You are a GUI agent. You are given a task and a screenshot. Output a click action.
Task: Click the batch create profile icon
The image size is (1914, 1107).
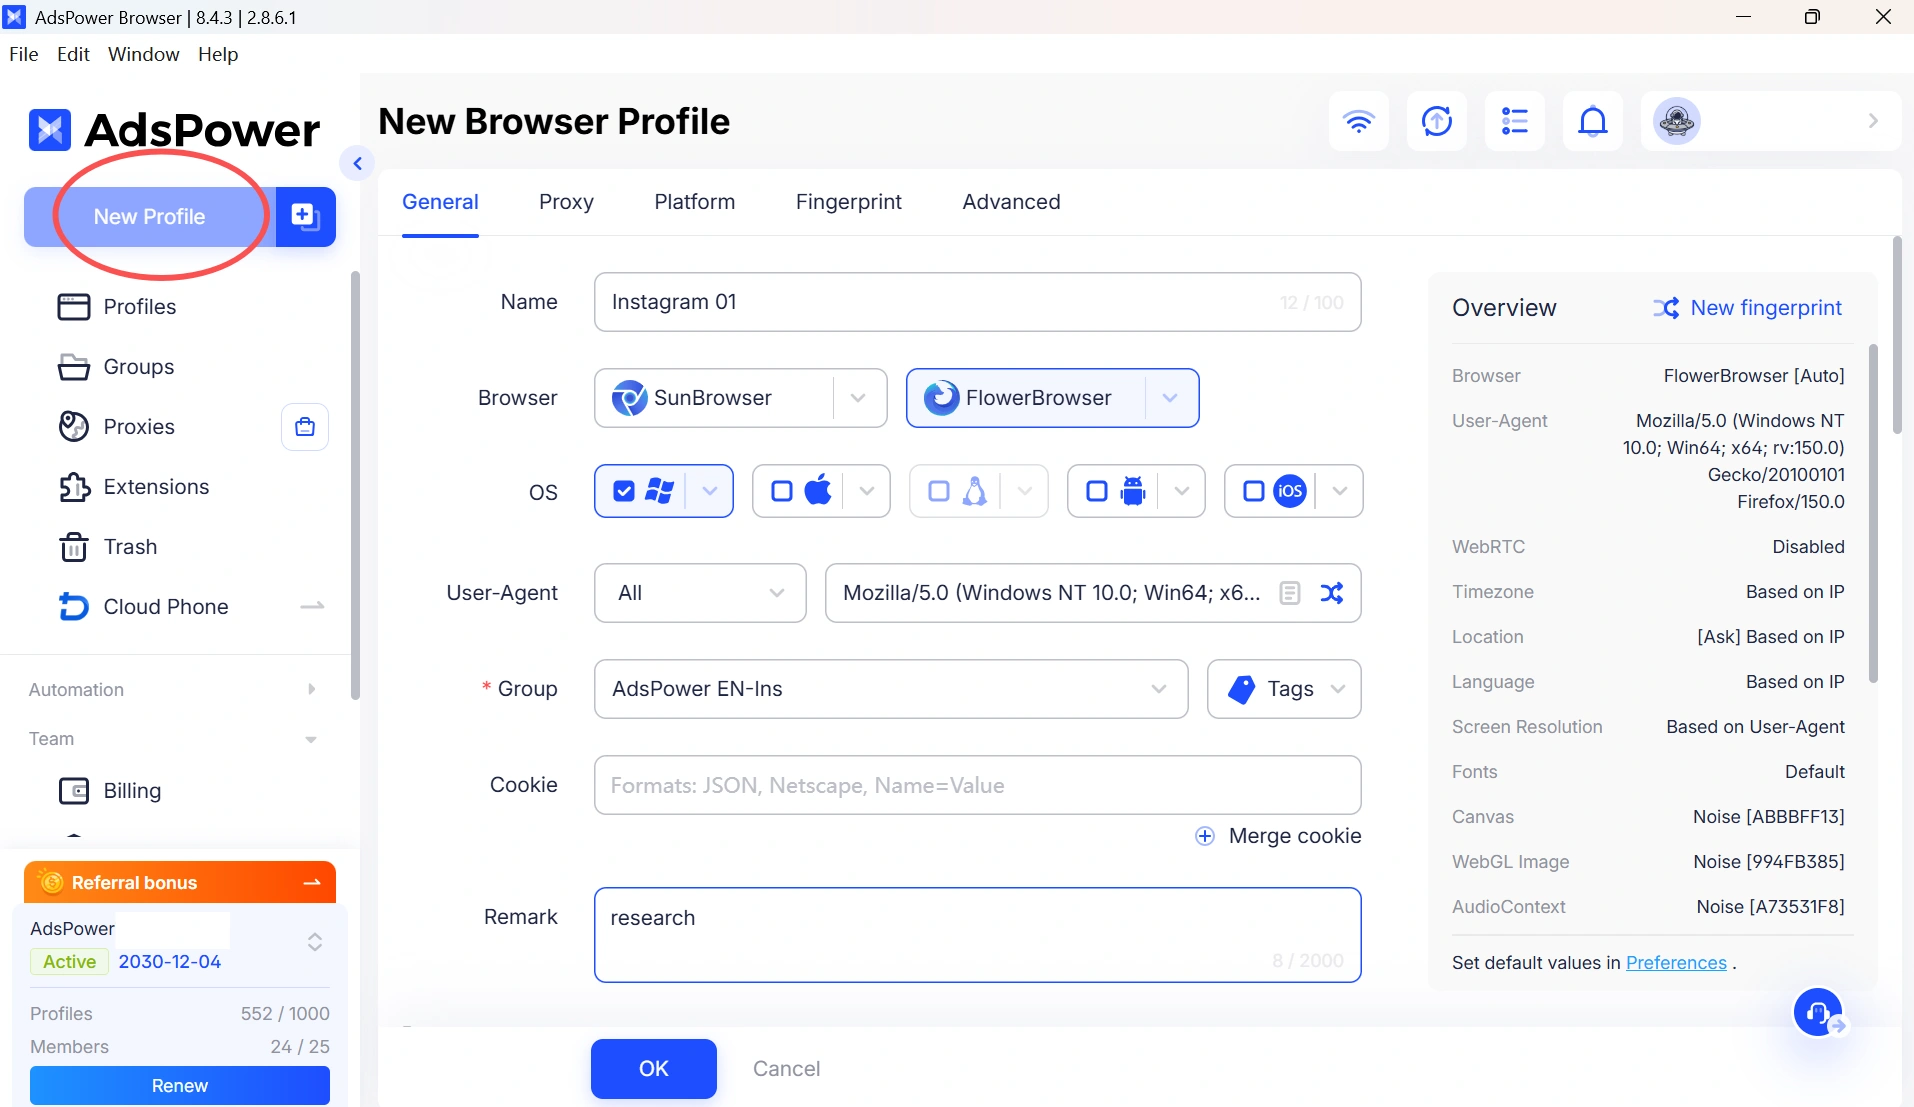[305, 216]
